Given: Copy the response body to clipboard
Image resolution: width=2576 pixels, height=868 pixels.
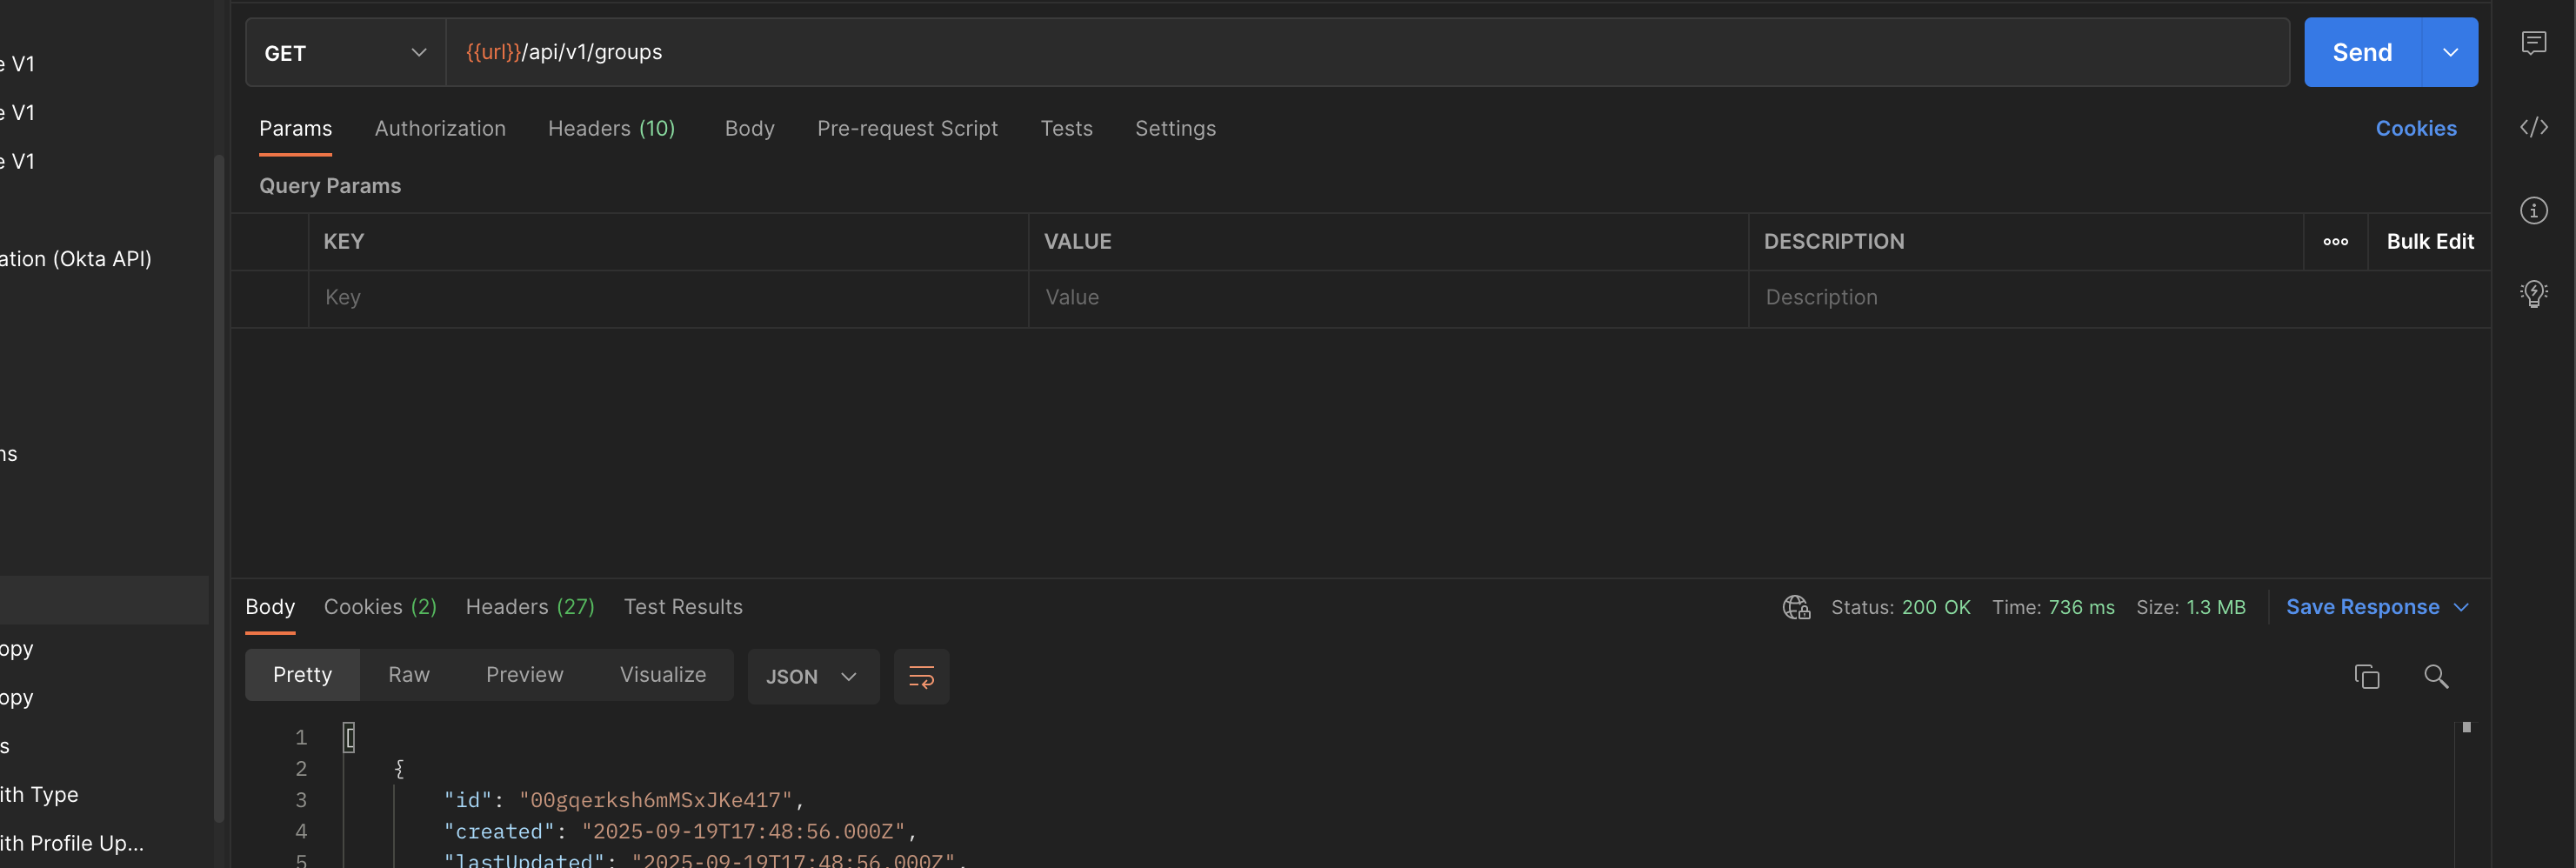Looking at the screenshot, I should click(2366, 677).
